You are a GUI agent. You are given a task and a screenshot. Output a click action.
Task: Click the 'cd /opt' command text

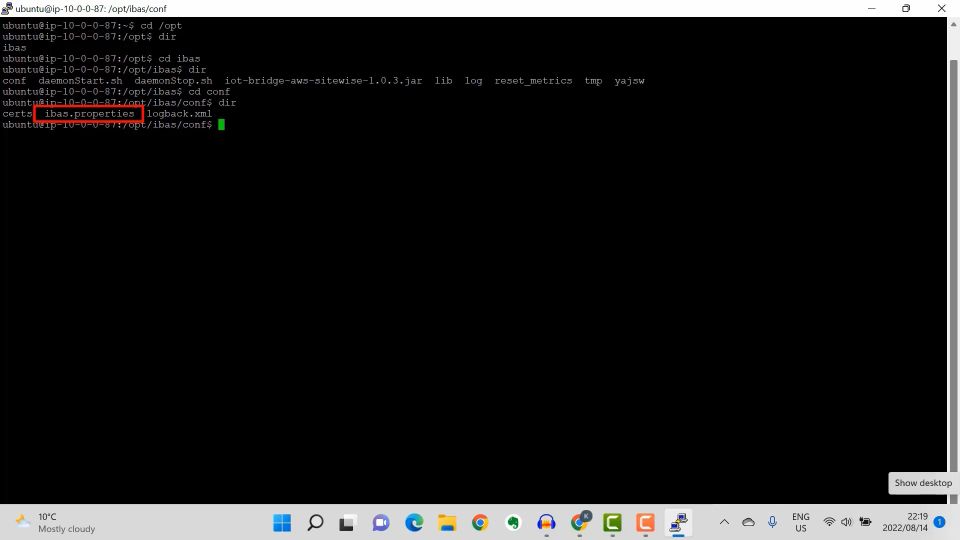[x=161, y=25]
